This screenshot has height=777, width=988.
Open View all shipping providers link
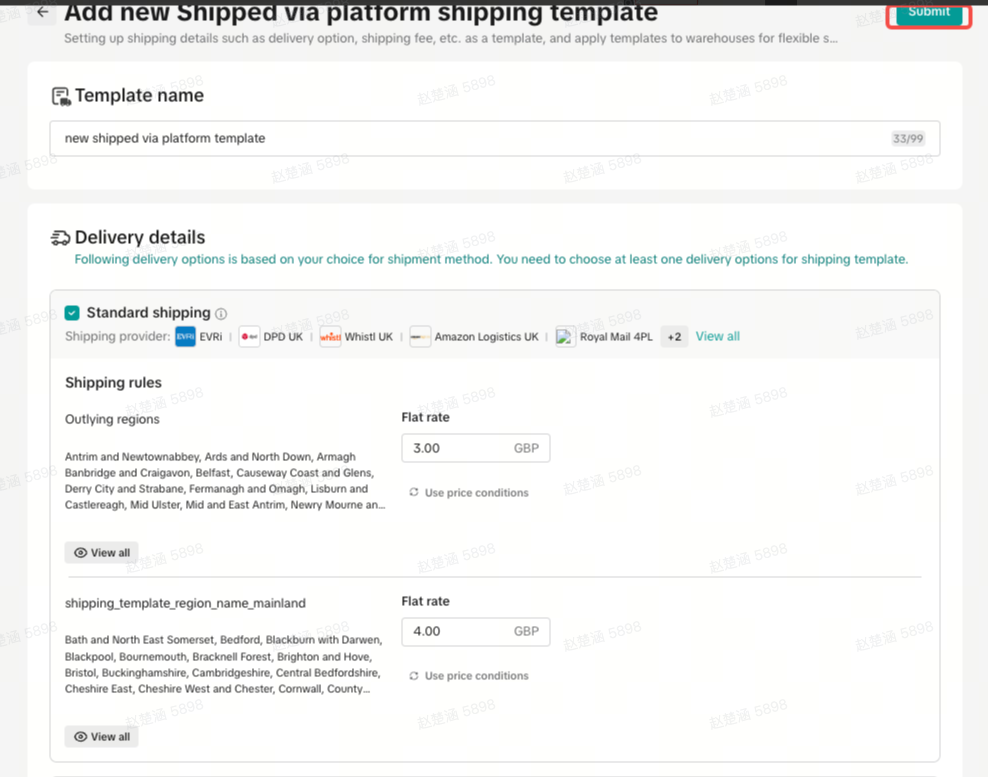717,337
